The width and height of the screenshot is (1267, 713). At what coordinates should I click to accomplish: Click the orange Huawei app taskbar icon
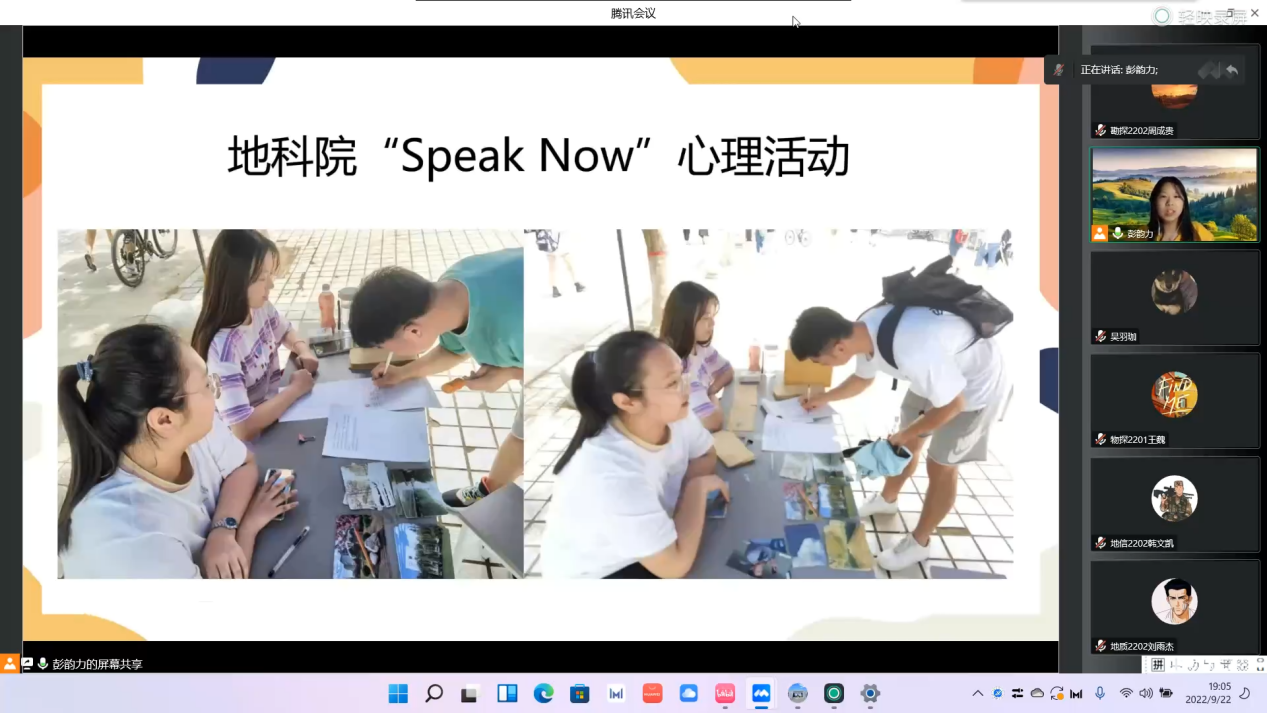(x=653, y=694)
